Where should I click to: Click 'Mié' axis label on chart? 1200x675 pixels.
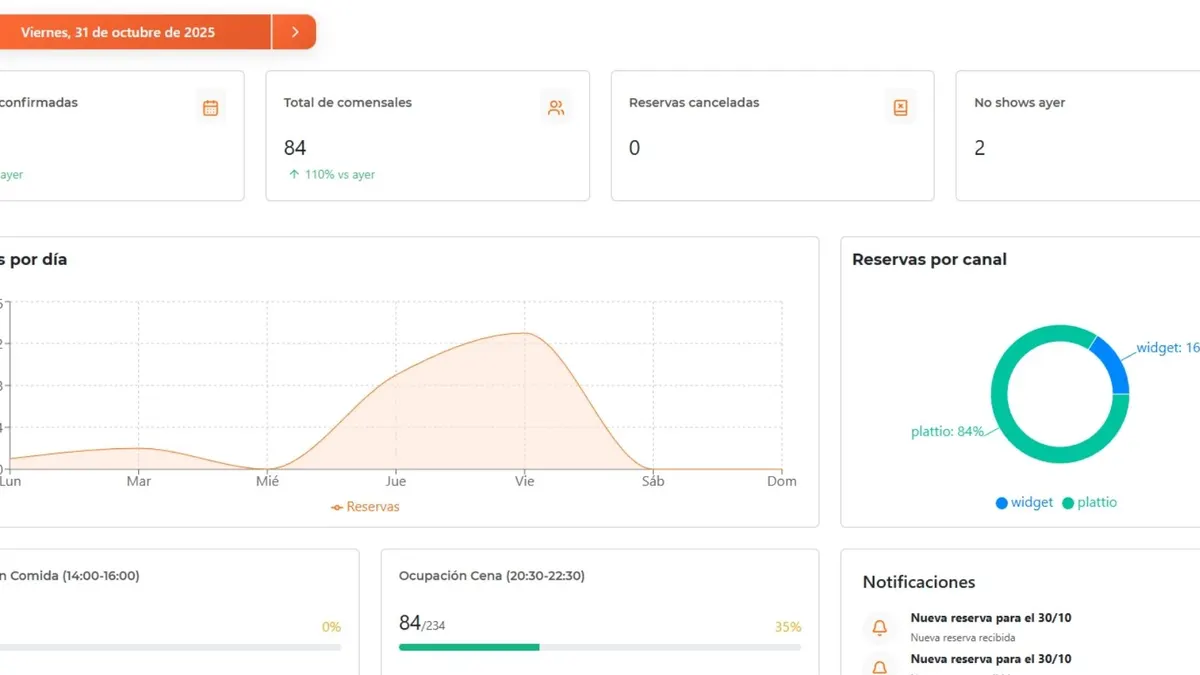coord(267,482)
